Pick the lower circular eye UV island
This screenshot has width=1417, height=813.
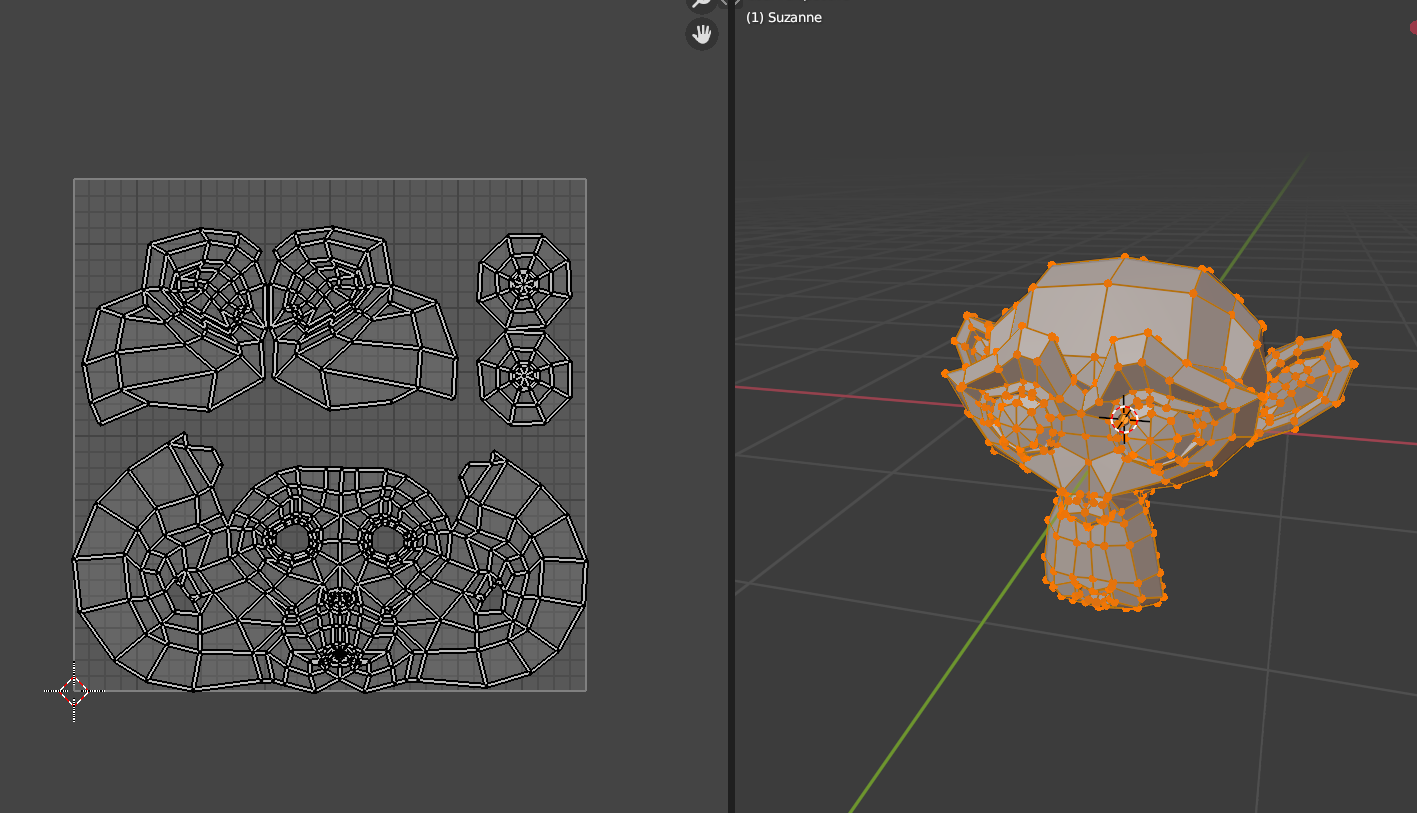point(525,378)
